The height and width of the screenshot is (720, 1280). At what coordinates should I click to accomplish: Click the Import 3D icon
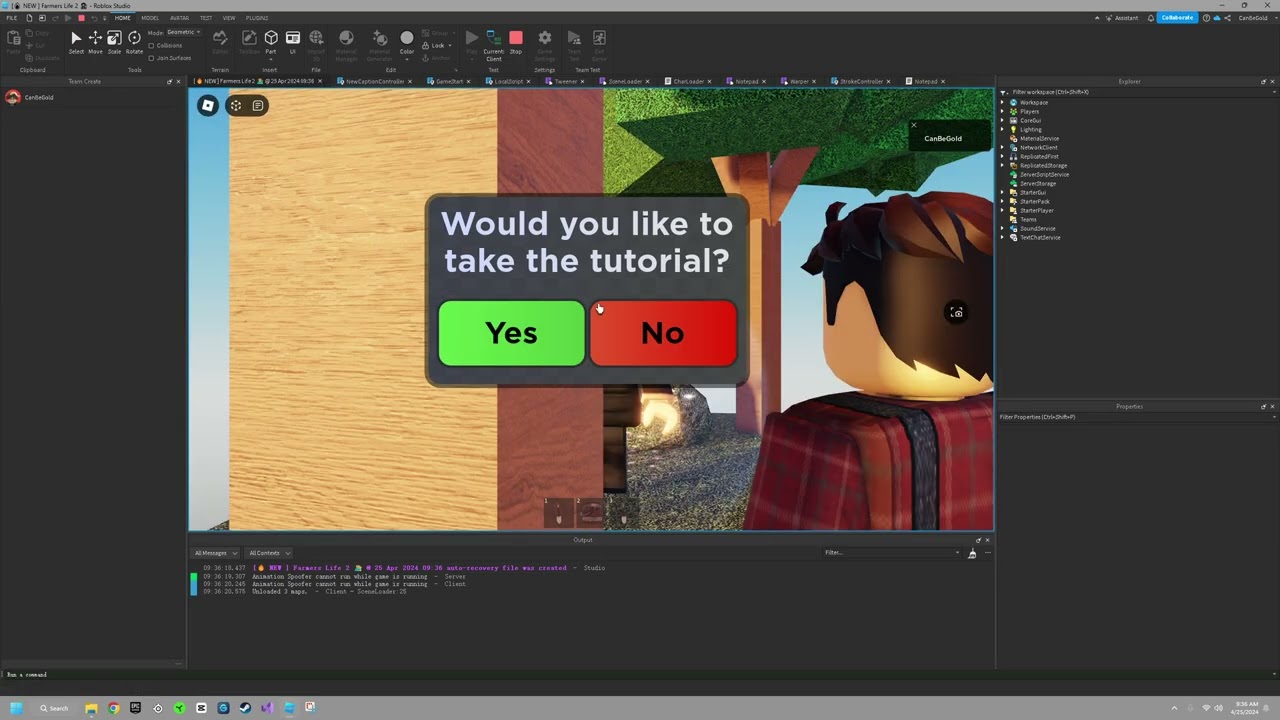(x=316, y=38)
